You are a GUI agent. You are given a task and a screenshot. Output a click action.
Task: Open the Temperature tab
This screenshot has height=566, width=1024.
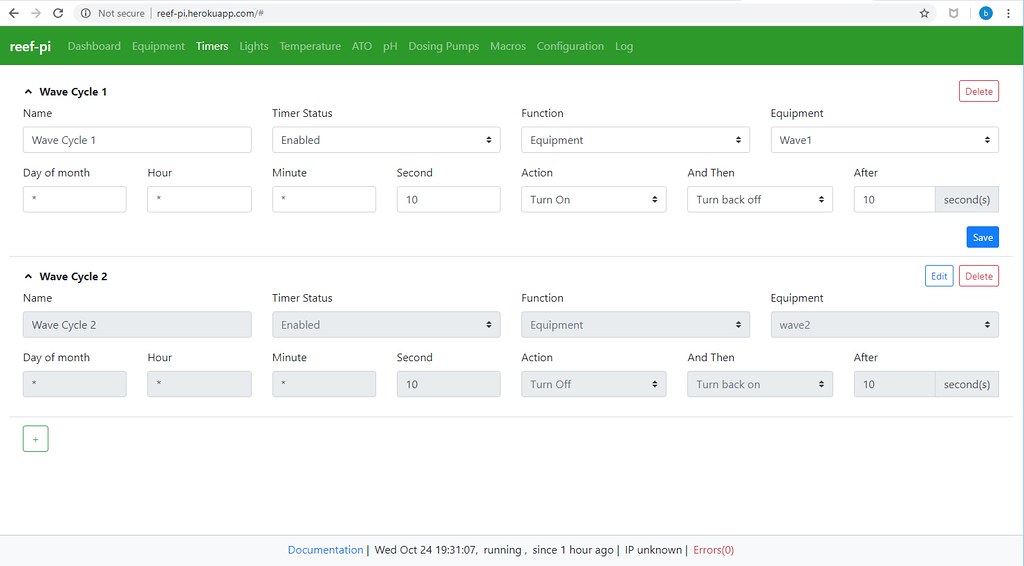pos(310,46)
